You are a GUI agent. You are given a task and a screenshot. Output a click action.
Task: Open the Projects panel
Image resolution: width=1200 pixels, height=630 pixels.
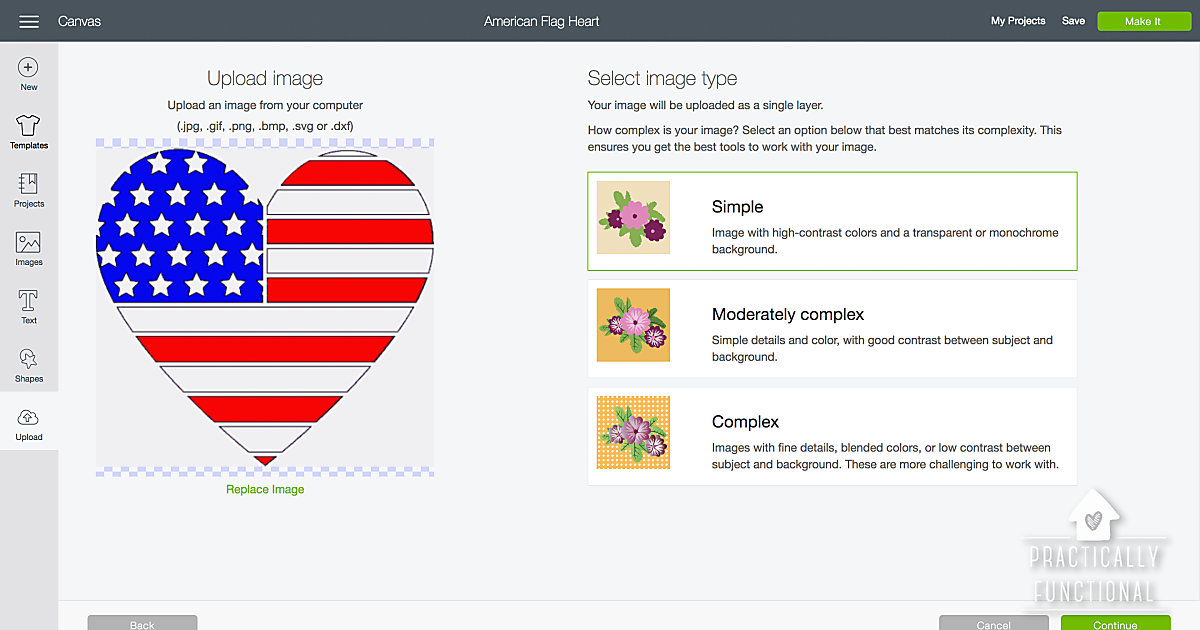click(x=29, y=190)
